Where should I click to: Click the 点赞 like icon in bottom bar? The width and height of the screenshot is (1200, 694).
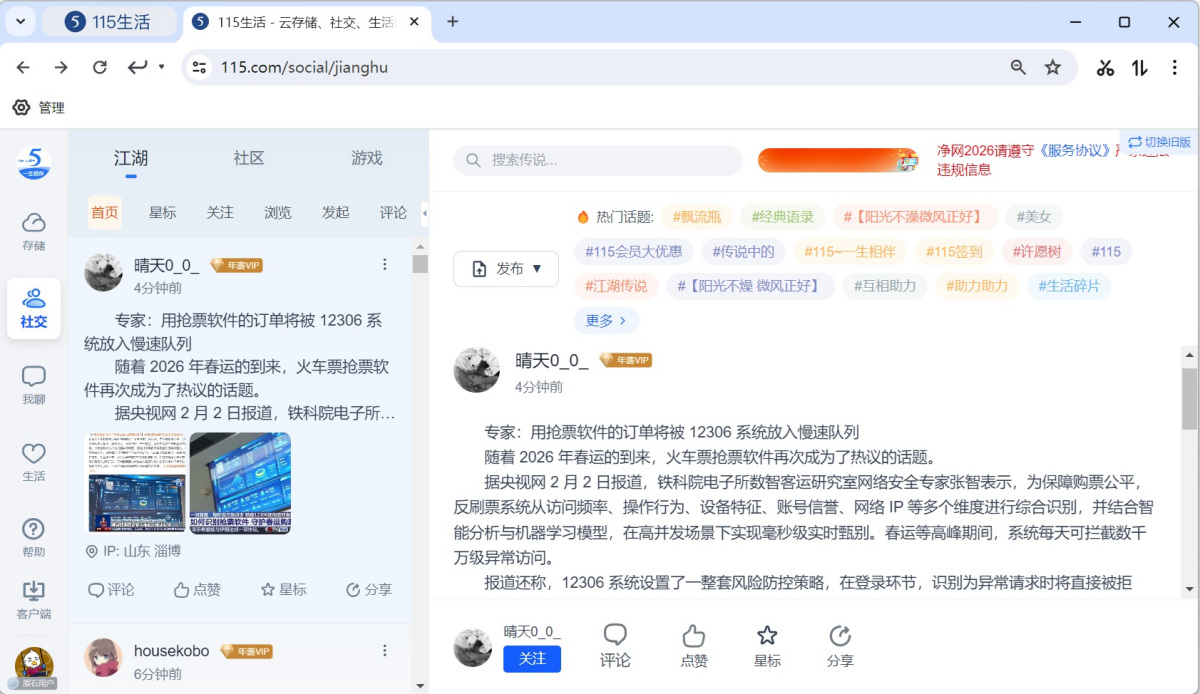(x=693, y=646)
